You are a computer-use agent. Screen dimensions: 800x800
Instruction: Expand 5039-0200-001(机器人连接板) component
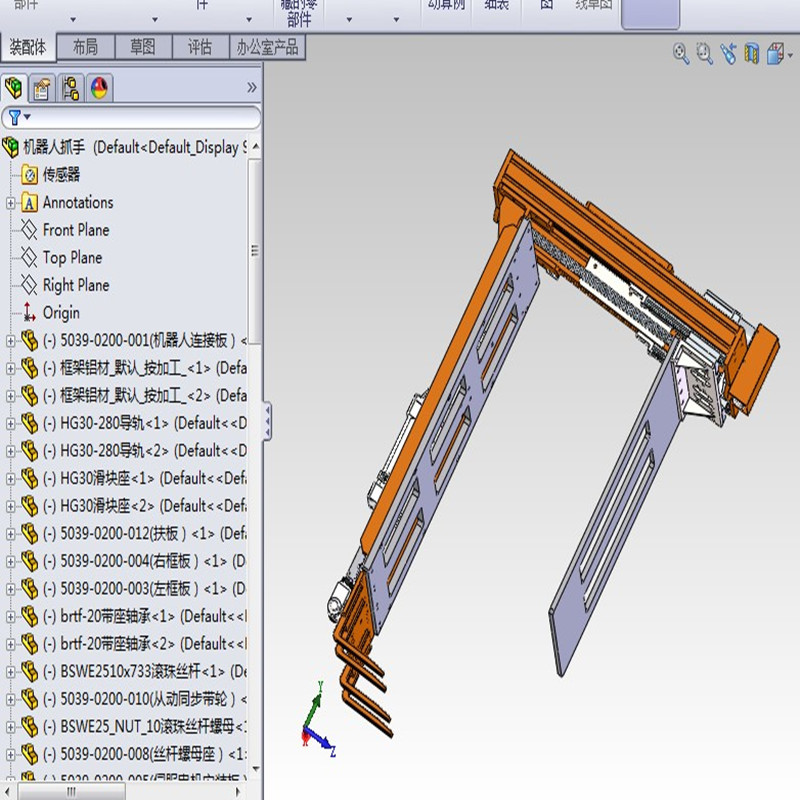point(10,341)
